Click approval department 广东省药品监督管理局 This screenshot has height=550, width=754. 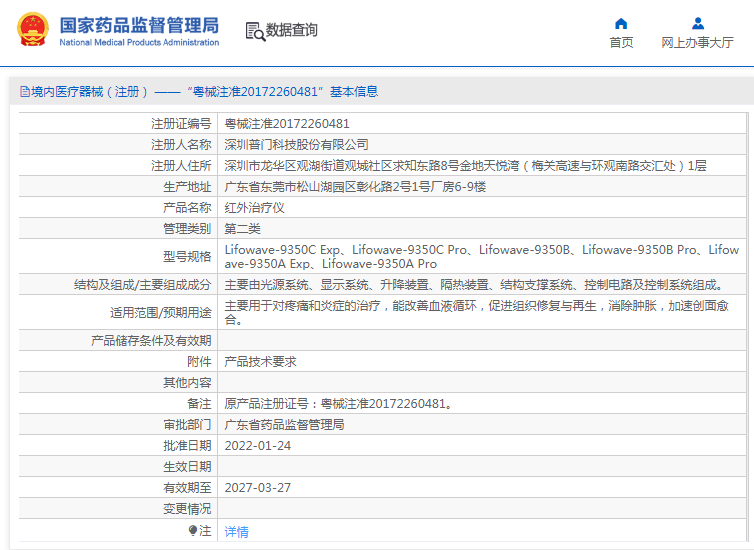(284, 424)
